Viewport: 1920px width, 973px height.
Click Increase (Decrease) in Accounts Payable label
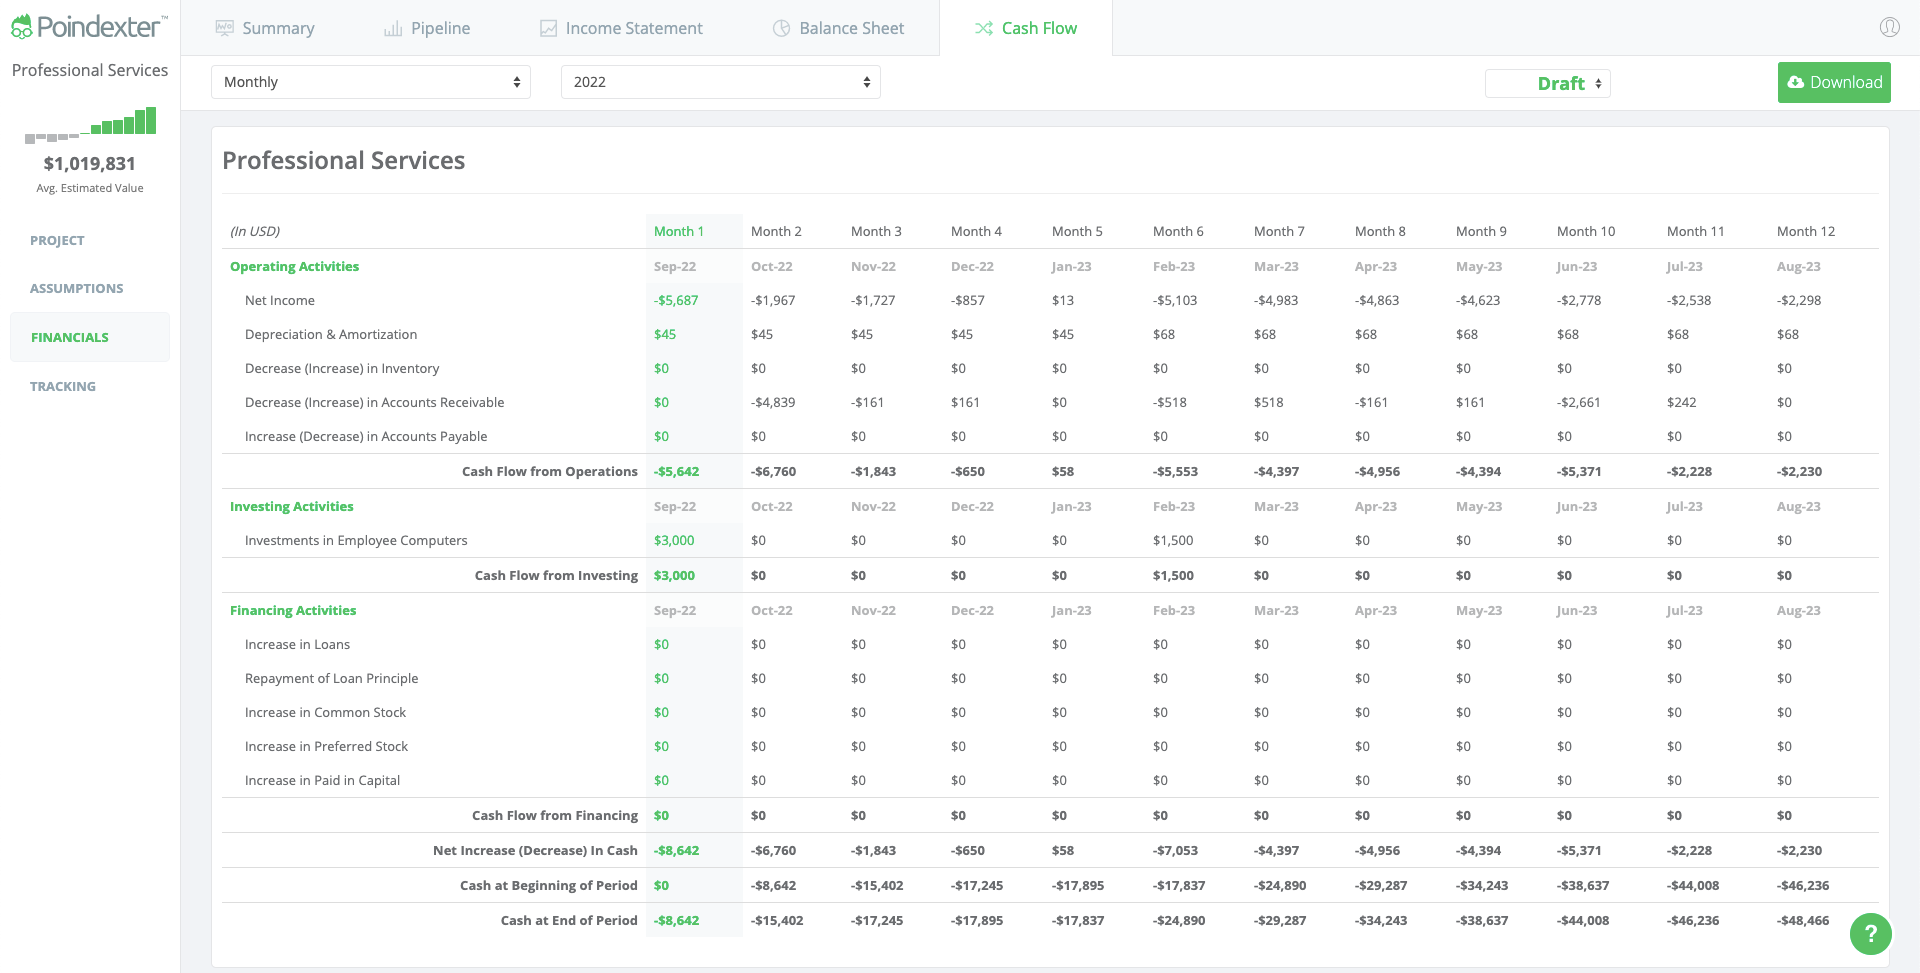[x=366, y=436]
